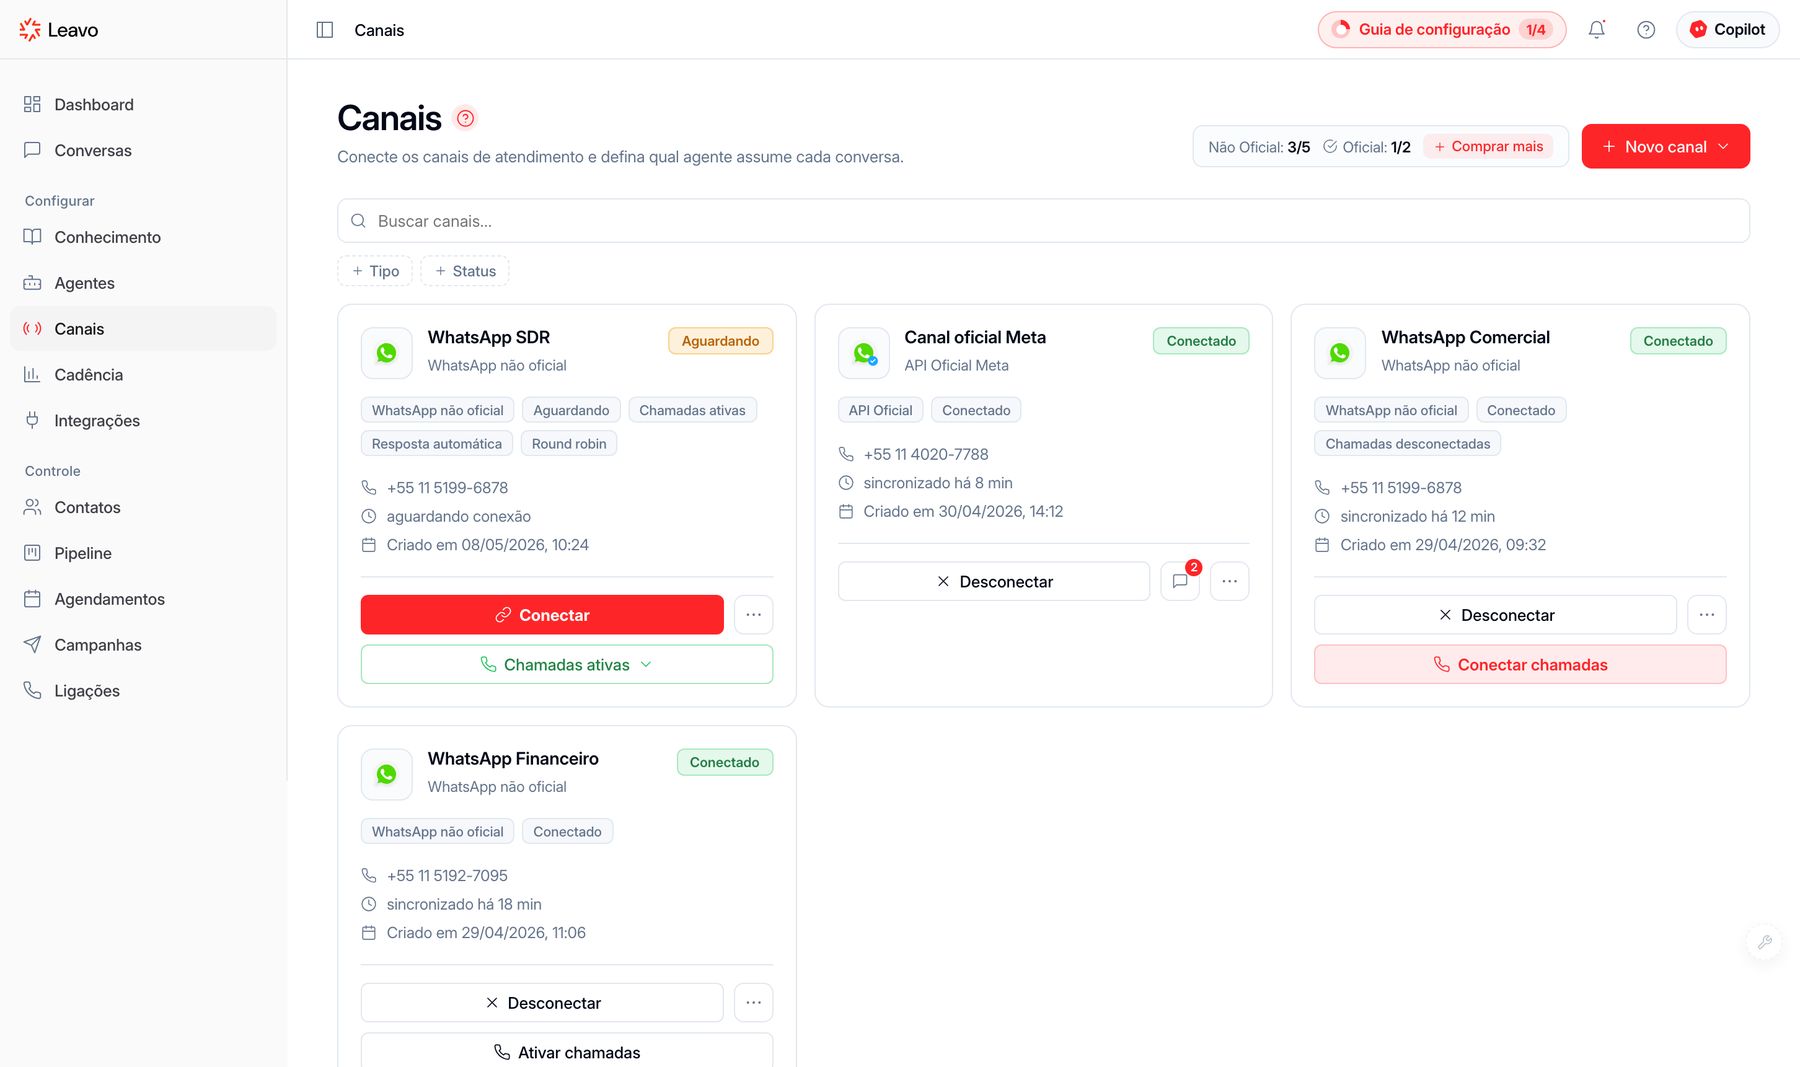Open Conhecimento in sidebar
This screenshot has width=1800, height=1067.
point(143,238)
